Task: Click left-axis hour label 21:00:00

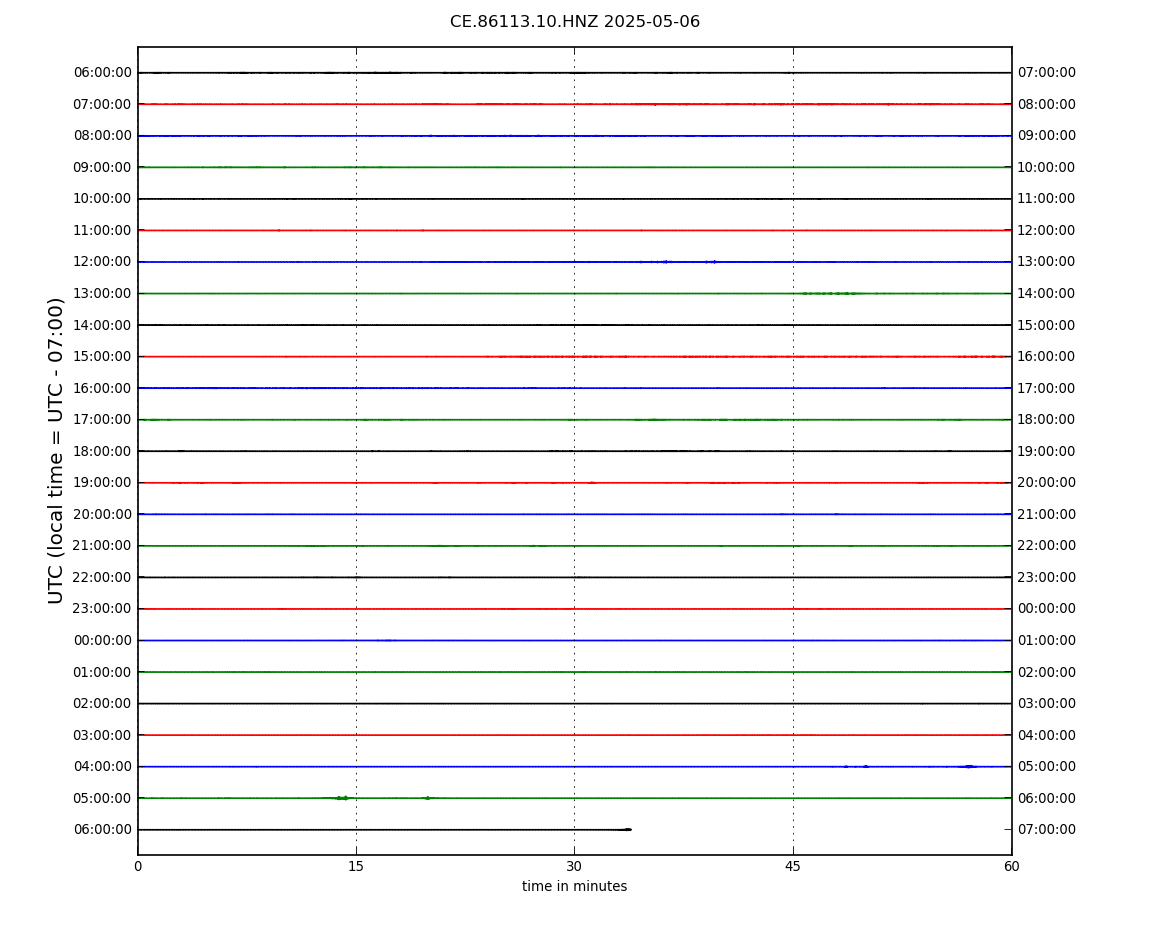Action: tap(103, 546)
